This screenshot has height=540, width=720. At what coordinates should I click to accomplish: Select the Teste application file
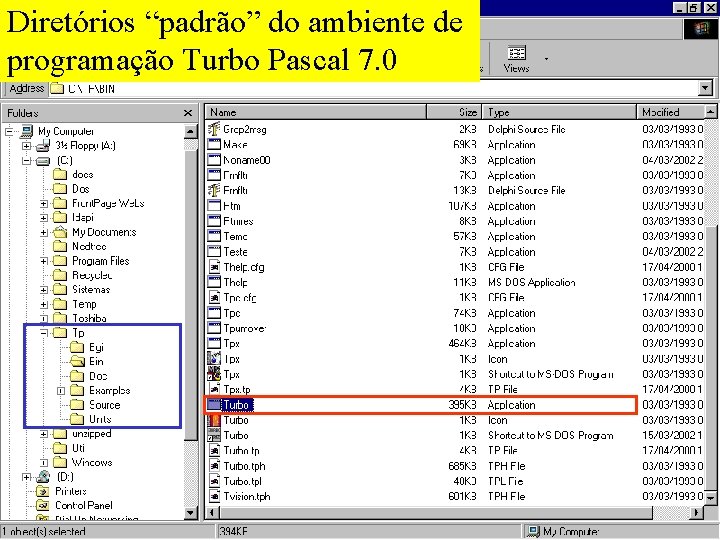point(235,252)
